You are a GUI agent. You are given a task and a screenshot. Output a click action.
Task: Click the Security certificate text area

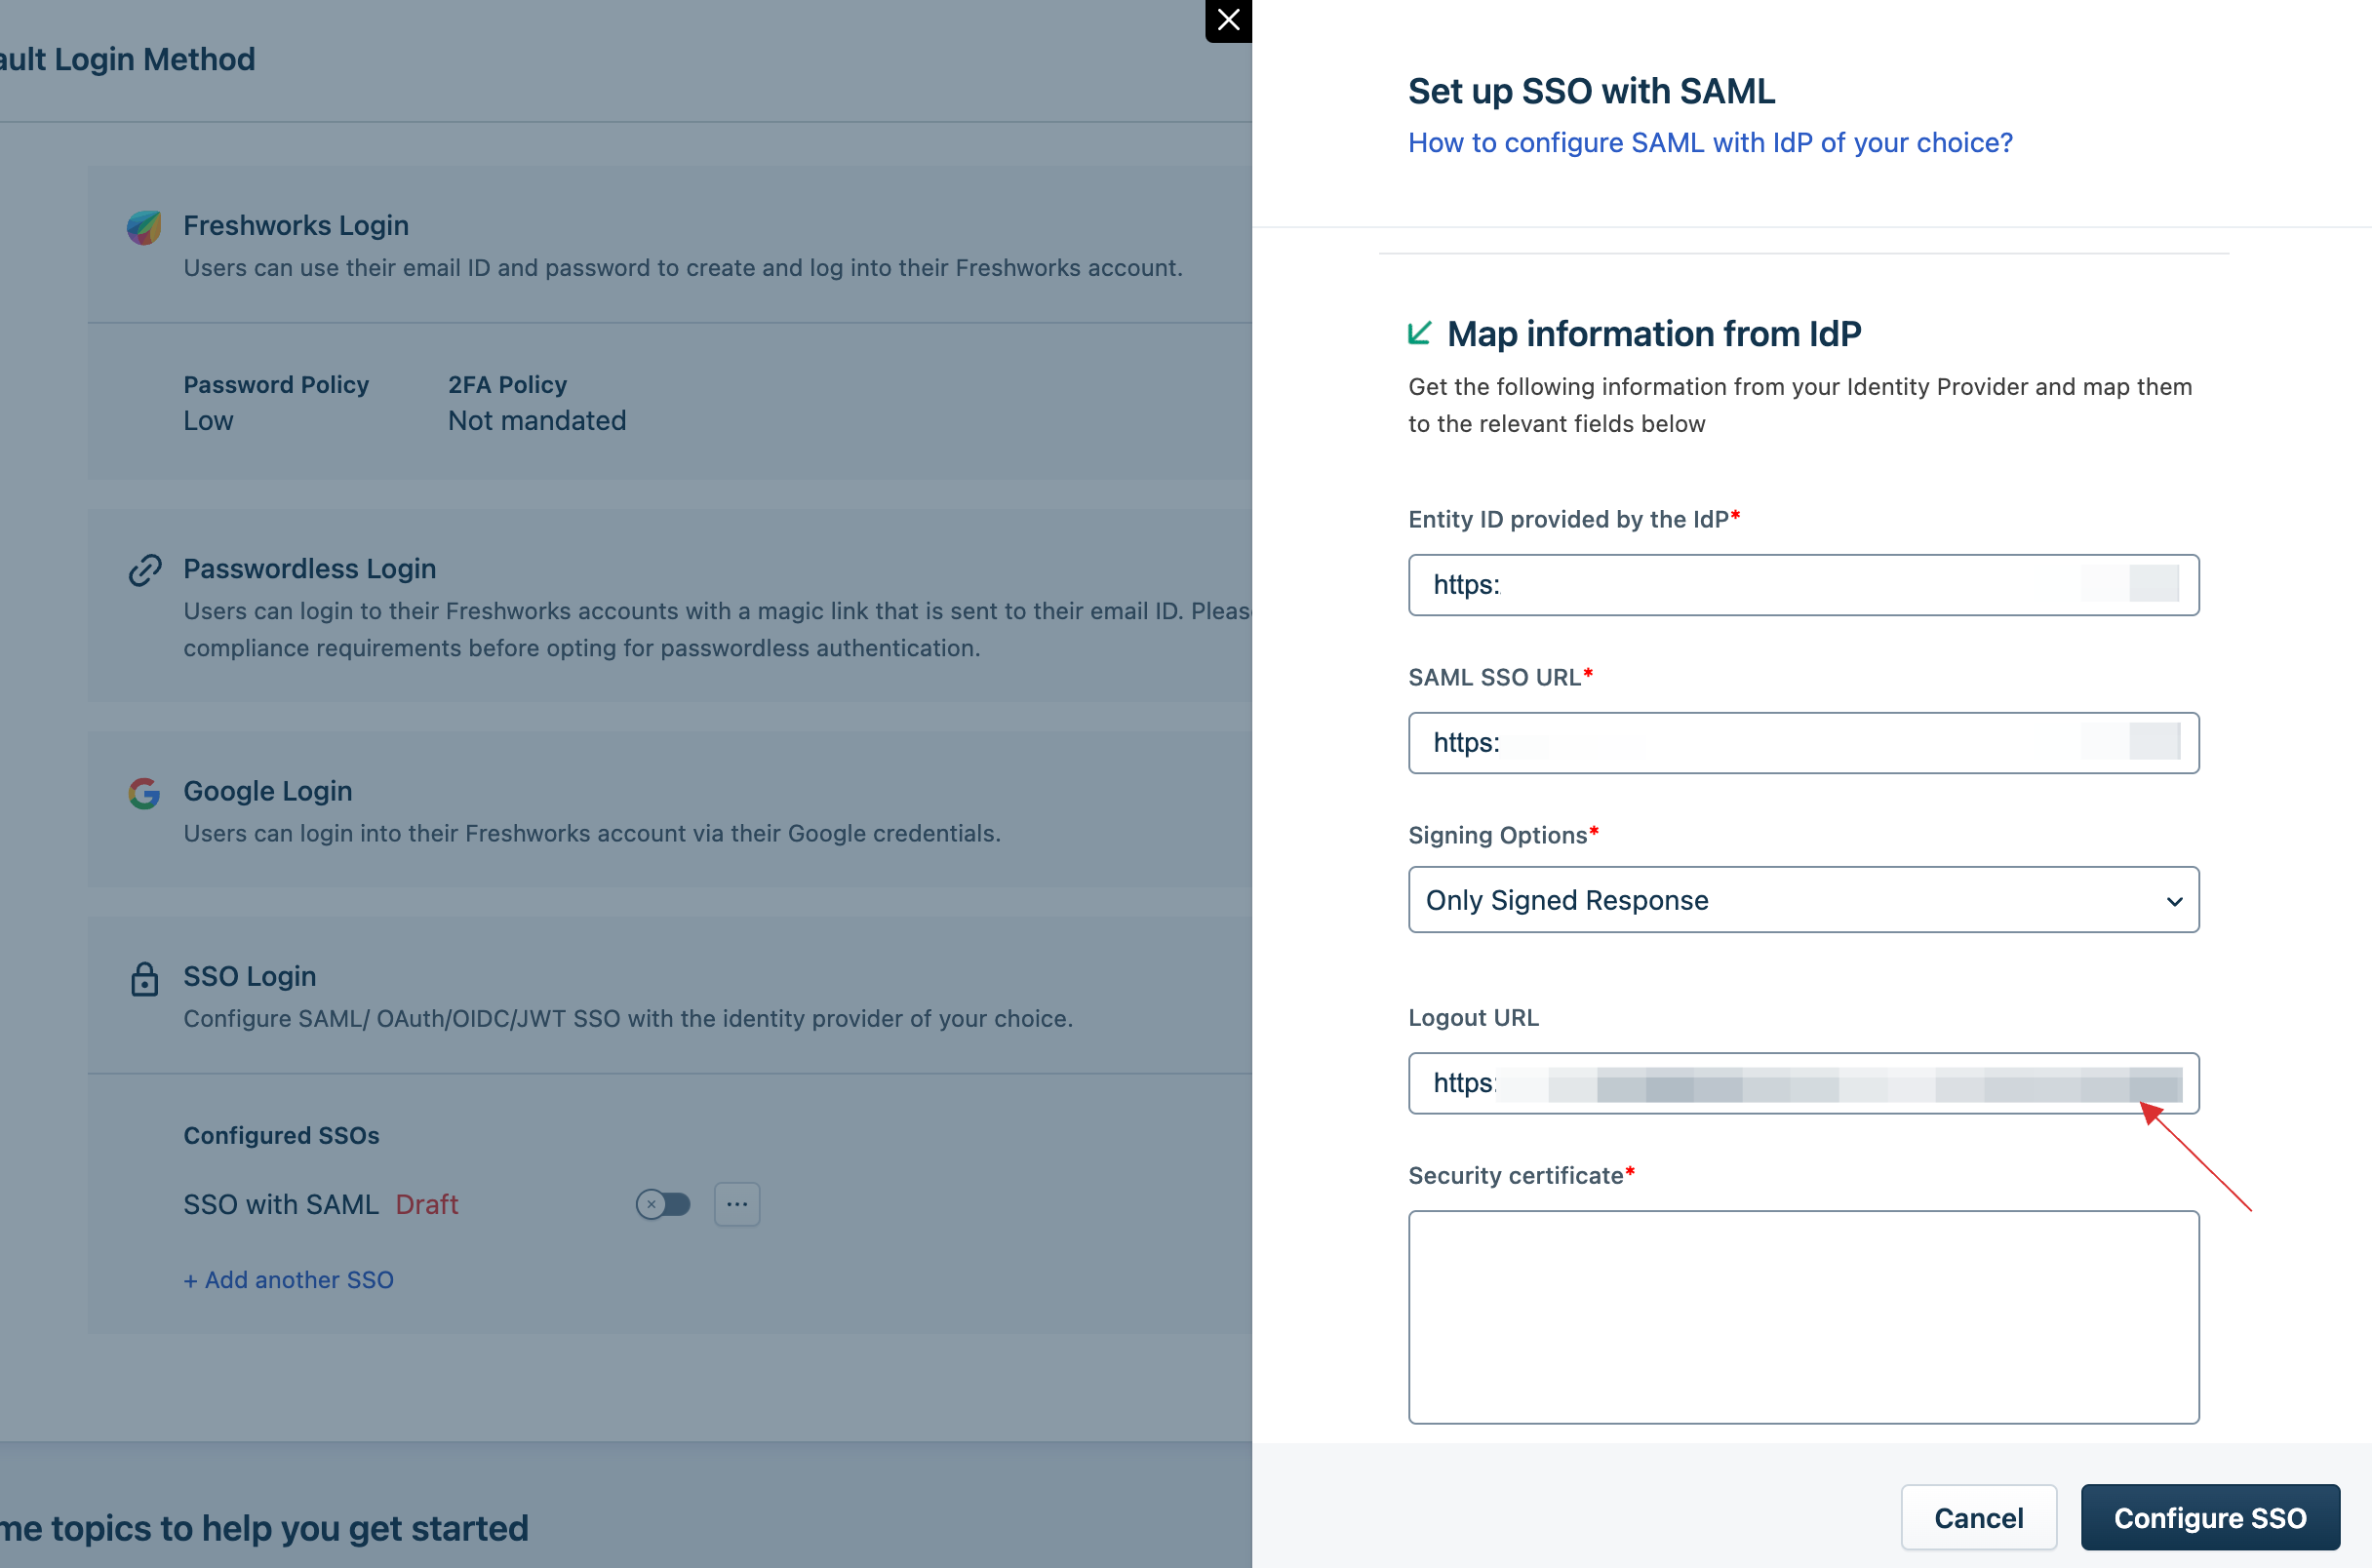click(1803, 1316)
